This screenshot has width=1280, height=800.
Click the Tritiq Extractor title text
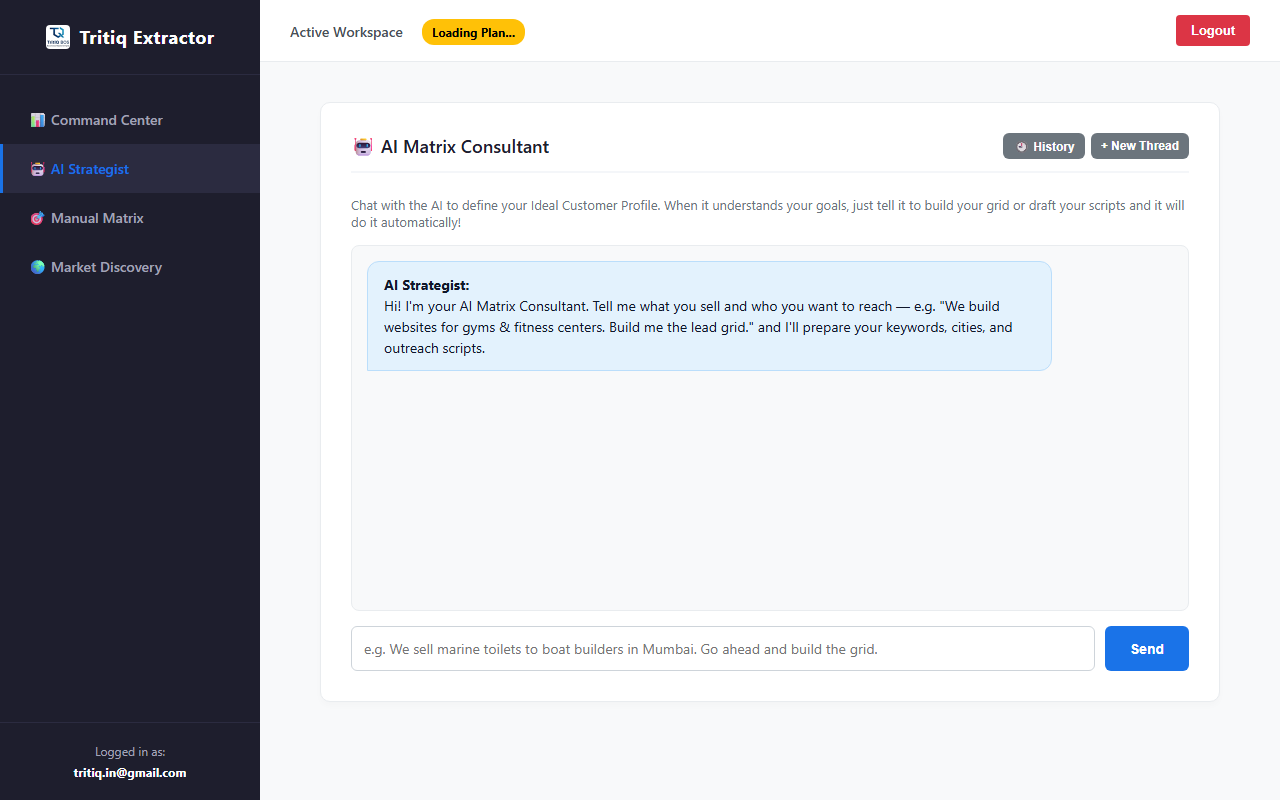click(x=147, y=38)
